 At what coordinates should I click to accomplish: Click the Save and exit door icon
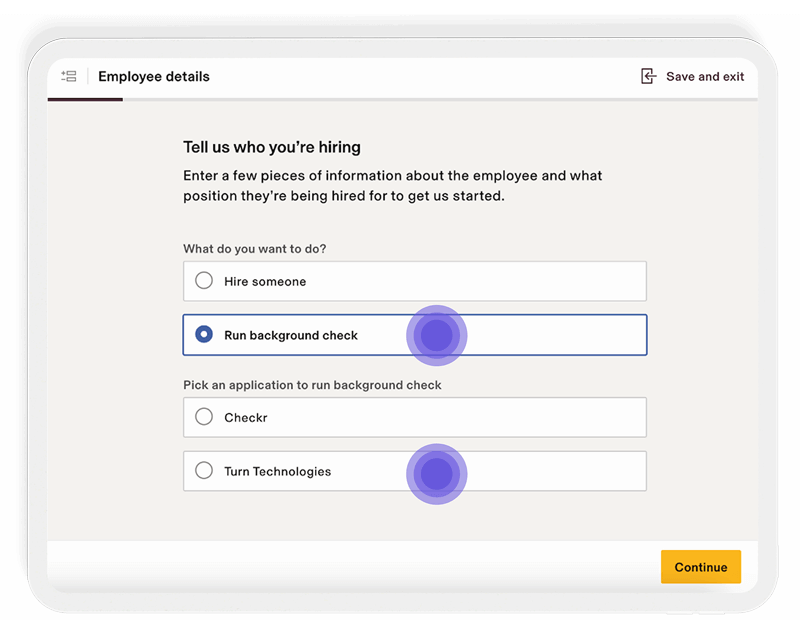coord(649,76)
